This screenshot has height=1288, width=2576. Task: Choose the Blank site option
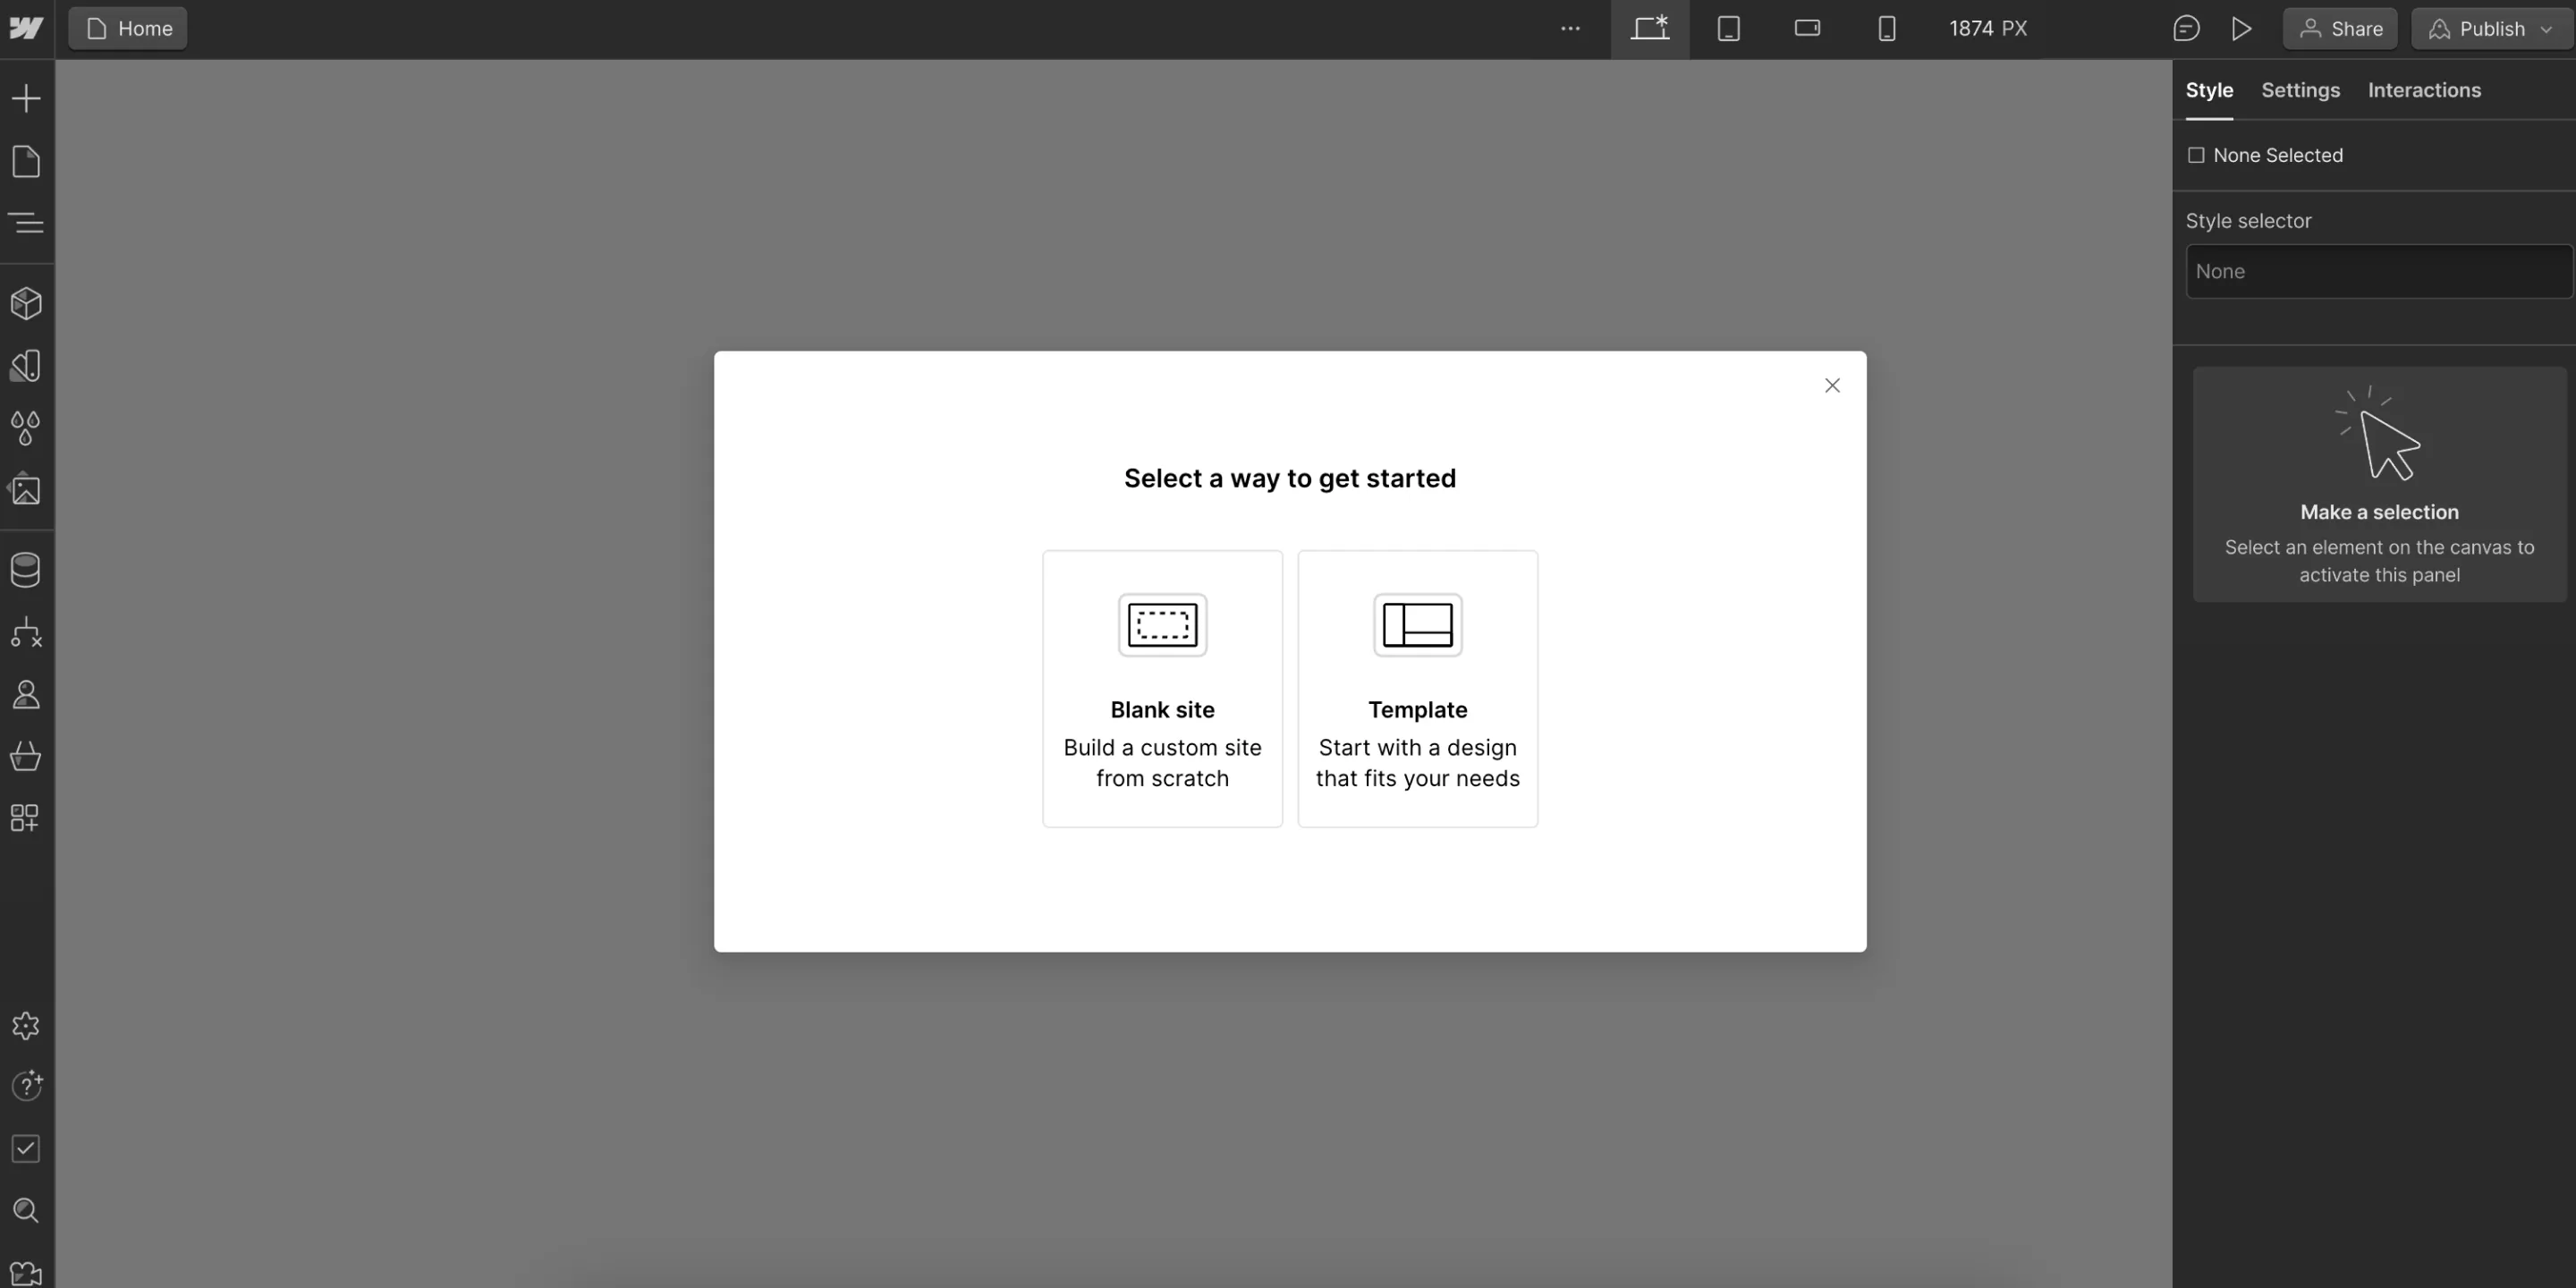tap(1162, 688)
